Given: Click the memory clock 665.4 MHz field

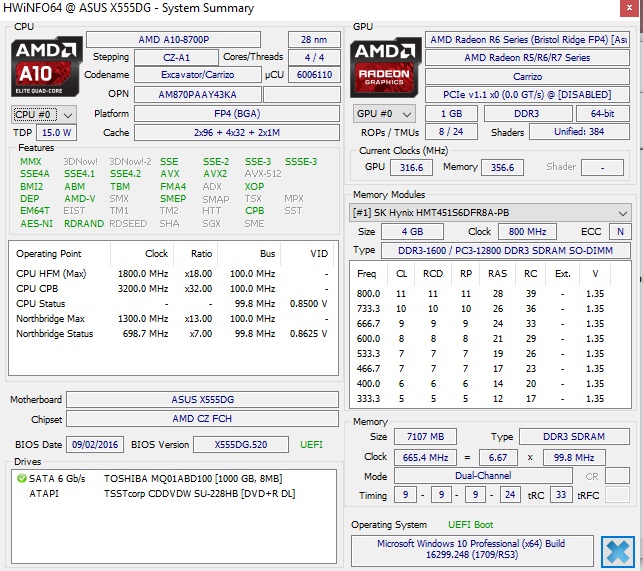Looking at the screenshot, I should tap(425, 457).
